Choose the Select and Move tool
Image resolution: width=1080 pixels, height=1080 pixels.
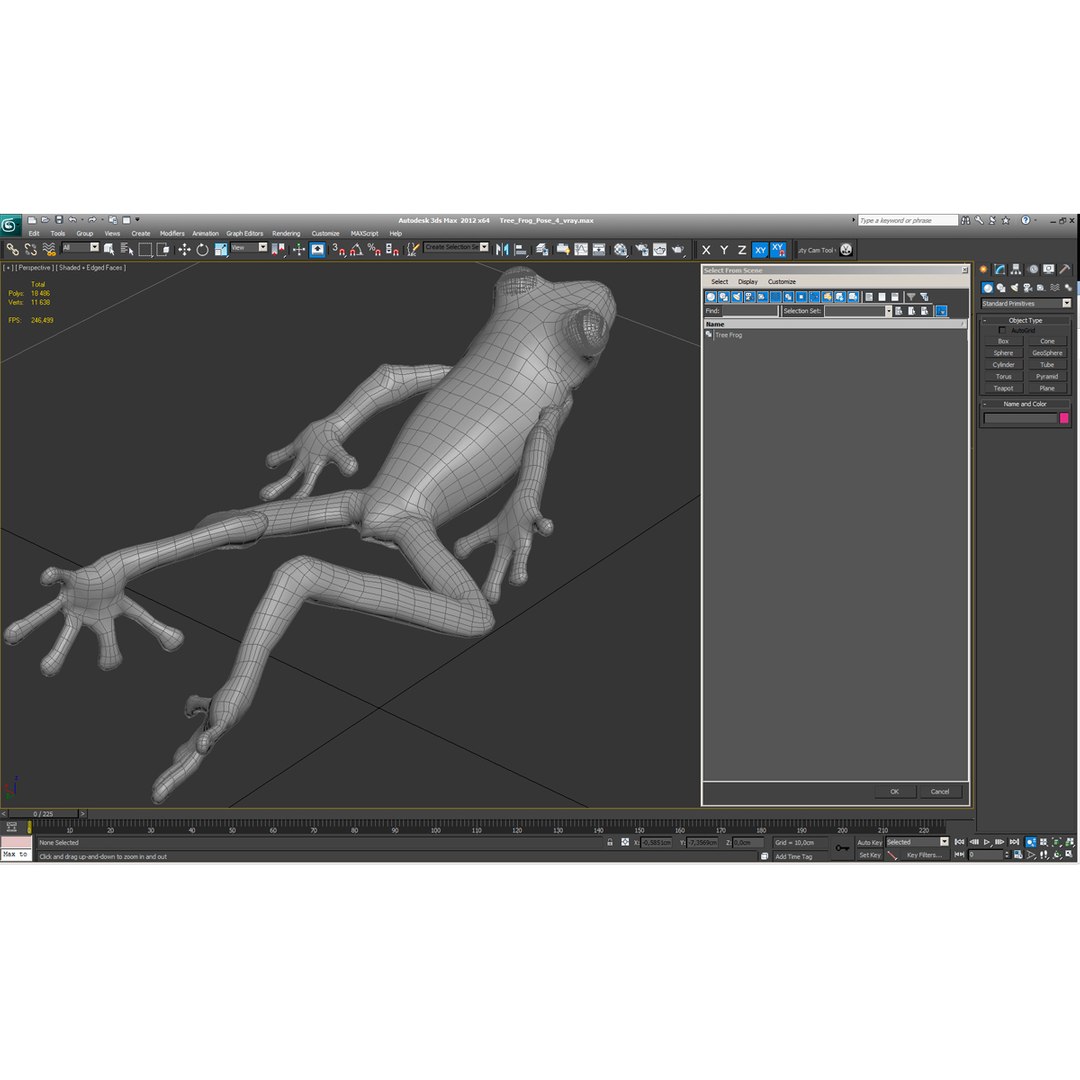pos(184,249)
